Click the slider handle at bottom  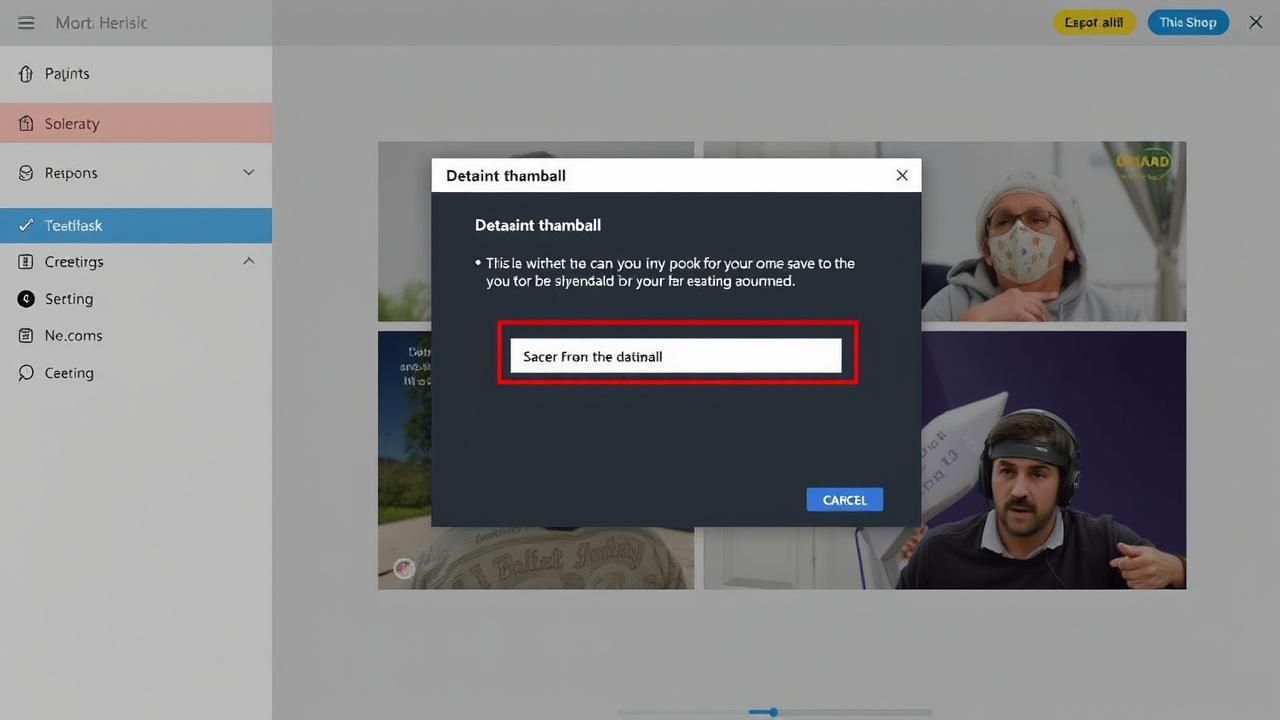[773, 712]
